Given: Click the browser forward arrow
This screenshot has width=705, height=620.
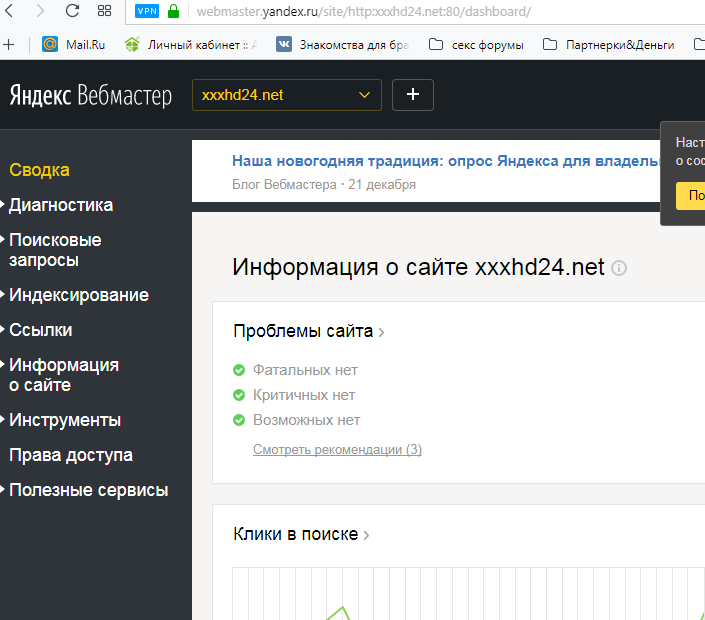Looking at the screenshot, I should tap(39, 12).
